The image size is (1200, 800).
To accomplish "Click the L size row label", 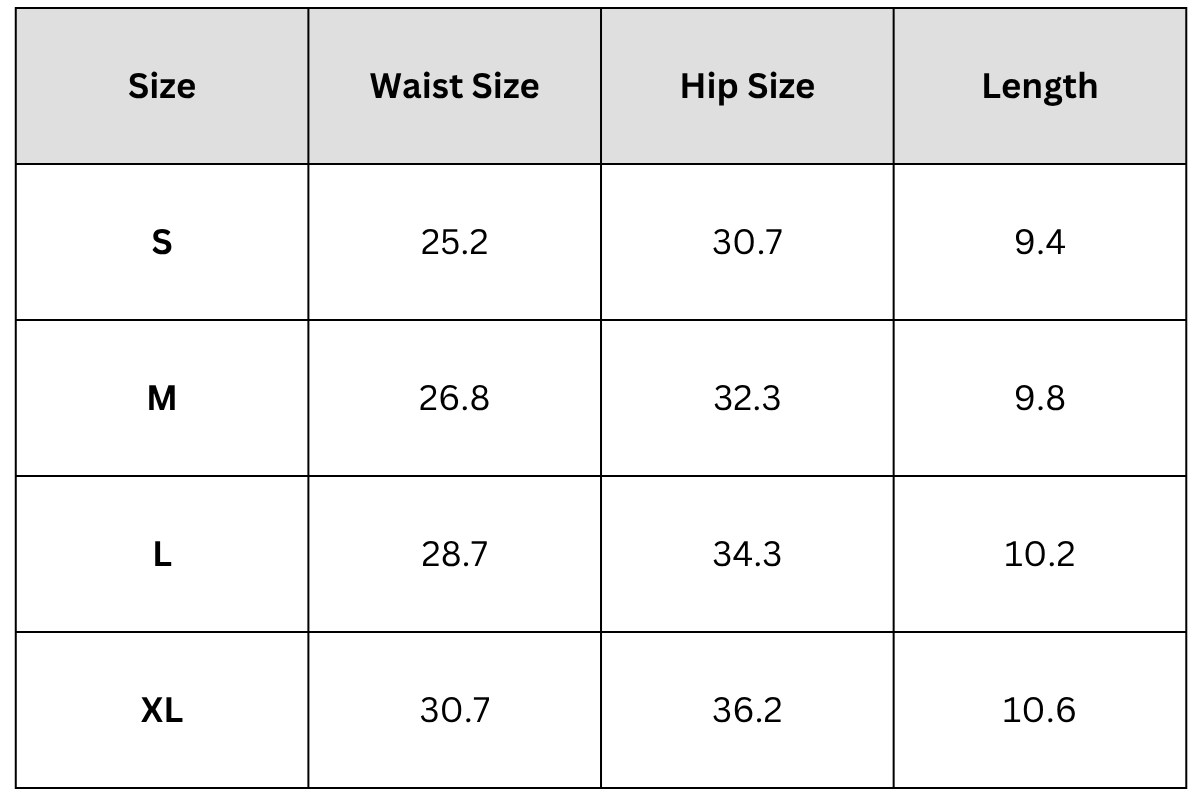I will tap(162, 554).
